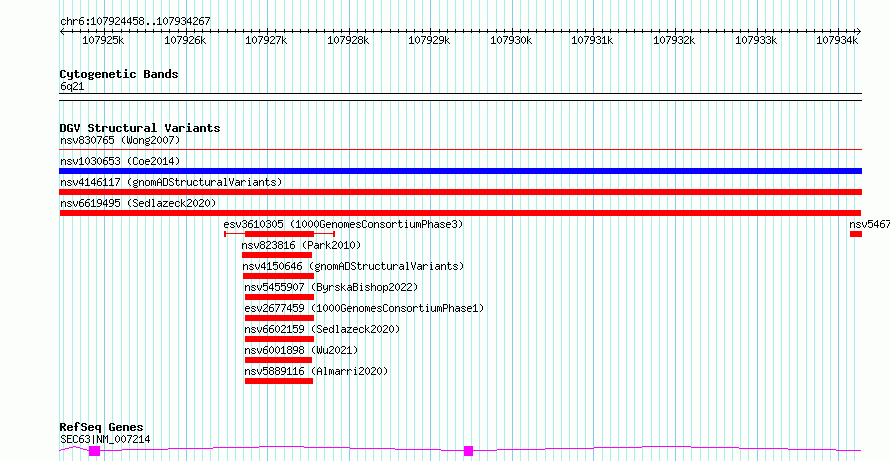The width and height of the screenshot is (890, 461).
Task: Click the second magenta SEC63 exon box
Action: point(468,451)
